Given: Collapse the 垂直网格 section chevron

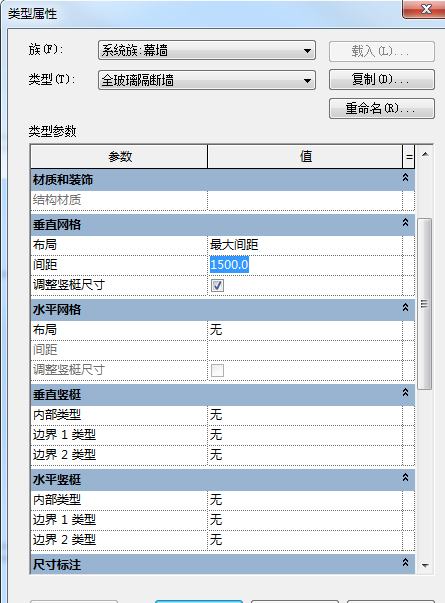Looking at the screenshot, I should click(x=405, y=223).
